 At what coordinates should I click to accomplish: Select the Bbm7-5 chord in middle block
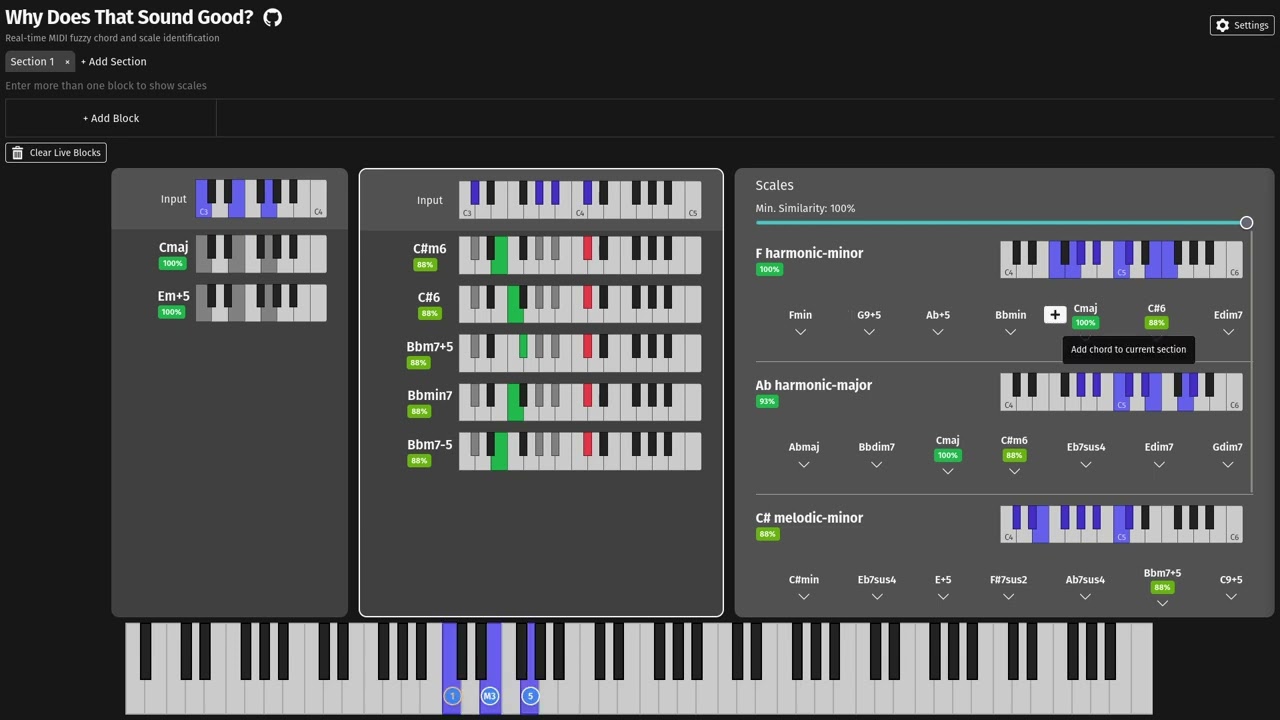click(430, 445)
